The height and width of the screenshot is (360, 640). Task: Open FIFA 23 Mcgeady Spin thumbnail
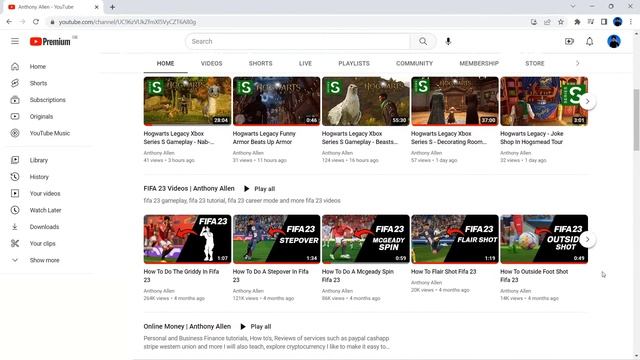pos(365,239)
